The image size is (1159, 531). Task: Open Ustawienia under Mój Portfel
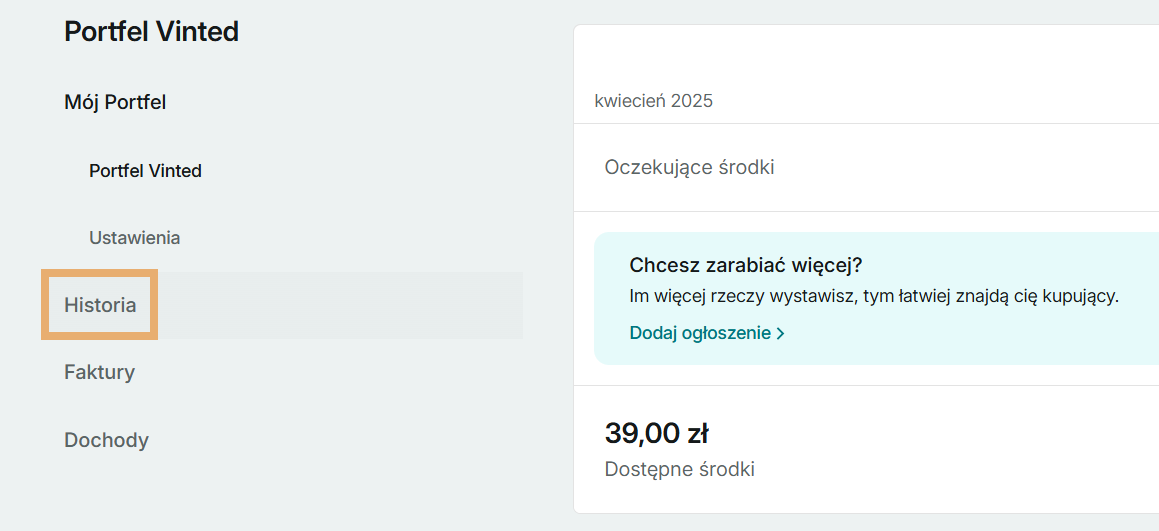[x=134, y=238]
